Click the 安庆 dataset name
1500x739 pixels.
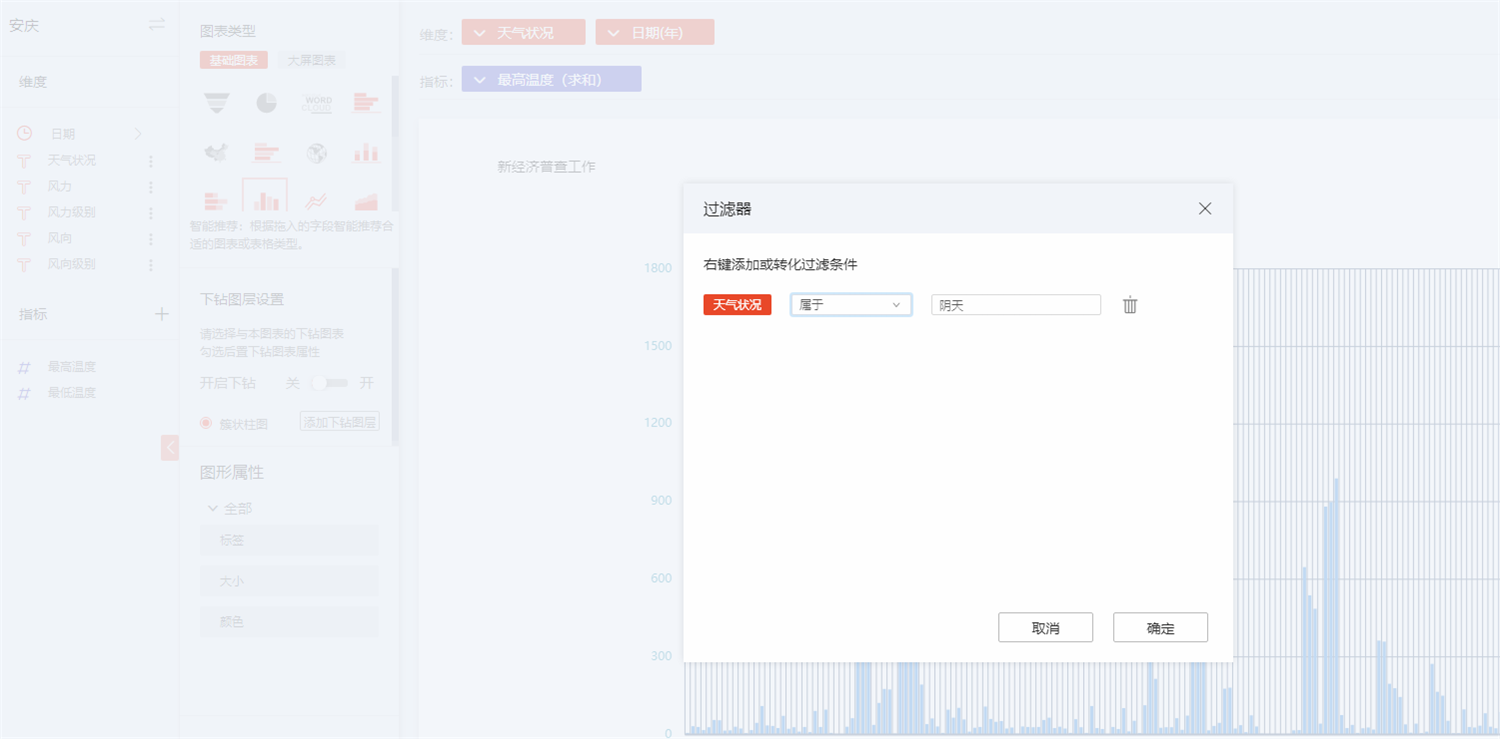coord(24,25)
